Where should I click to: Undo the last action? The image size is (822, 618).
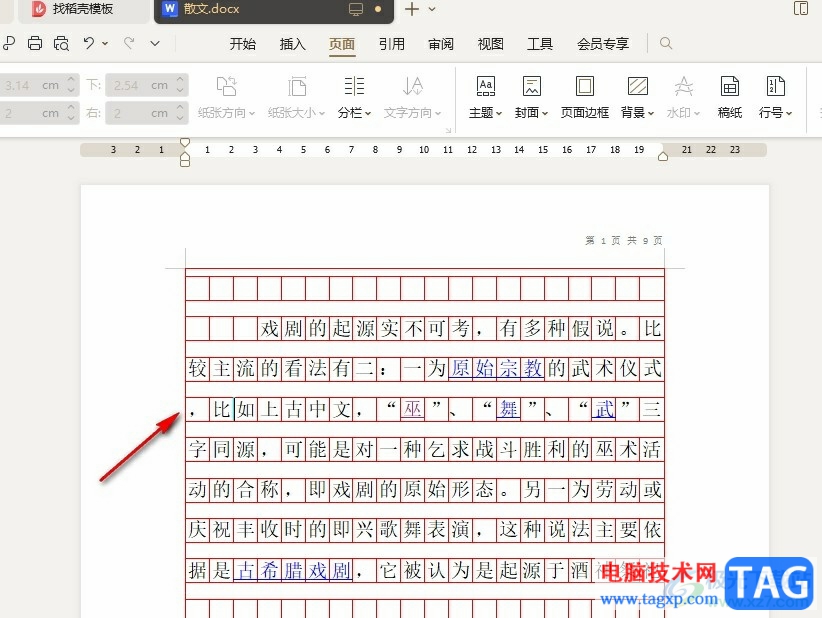[89, 43]
